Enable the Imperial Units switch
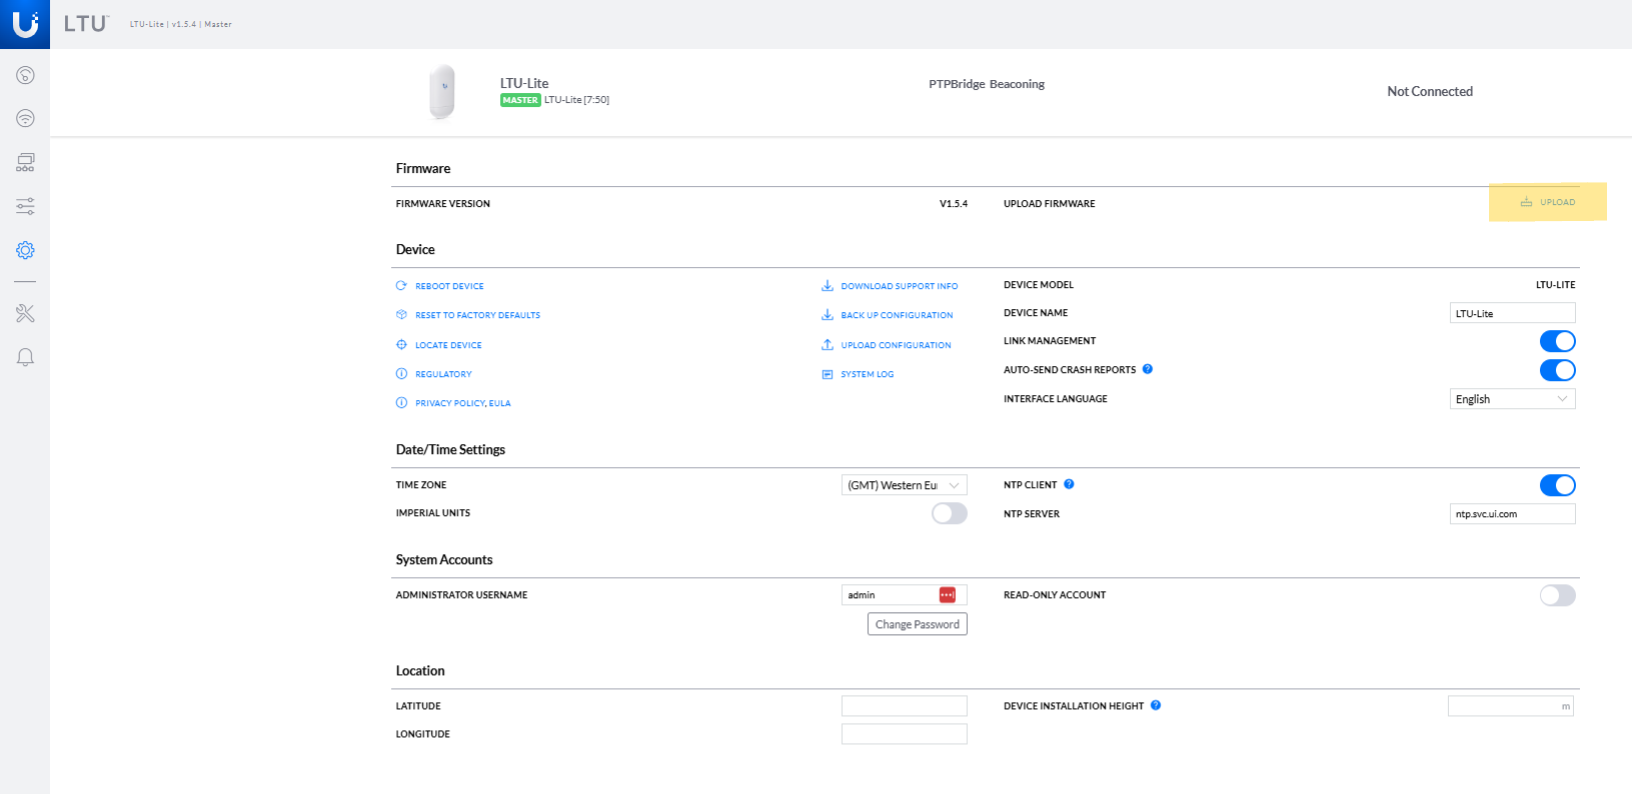The height and width of the screenshot is (794, 1634). (x=949, y=513)
